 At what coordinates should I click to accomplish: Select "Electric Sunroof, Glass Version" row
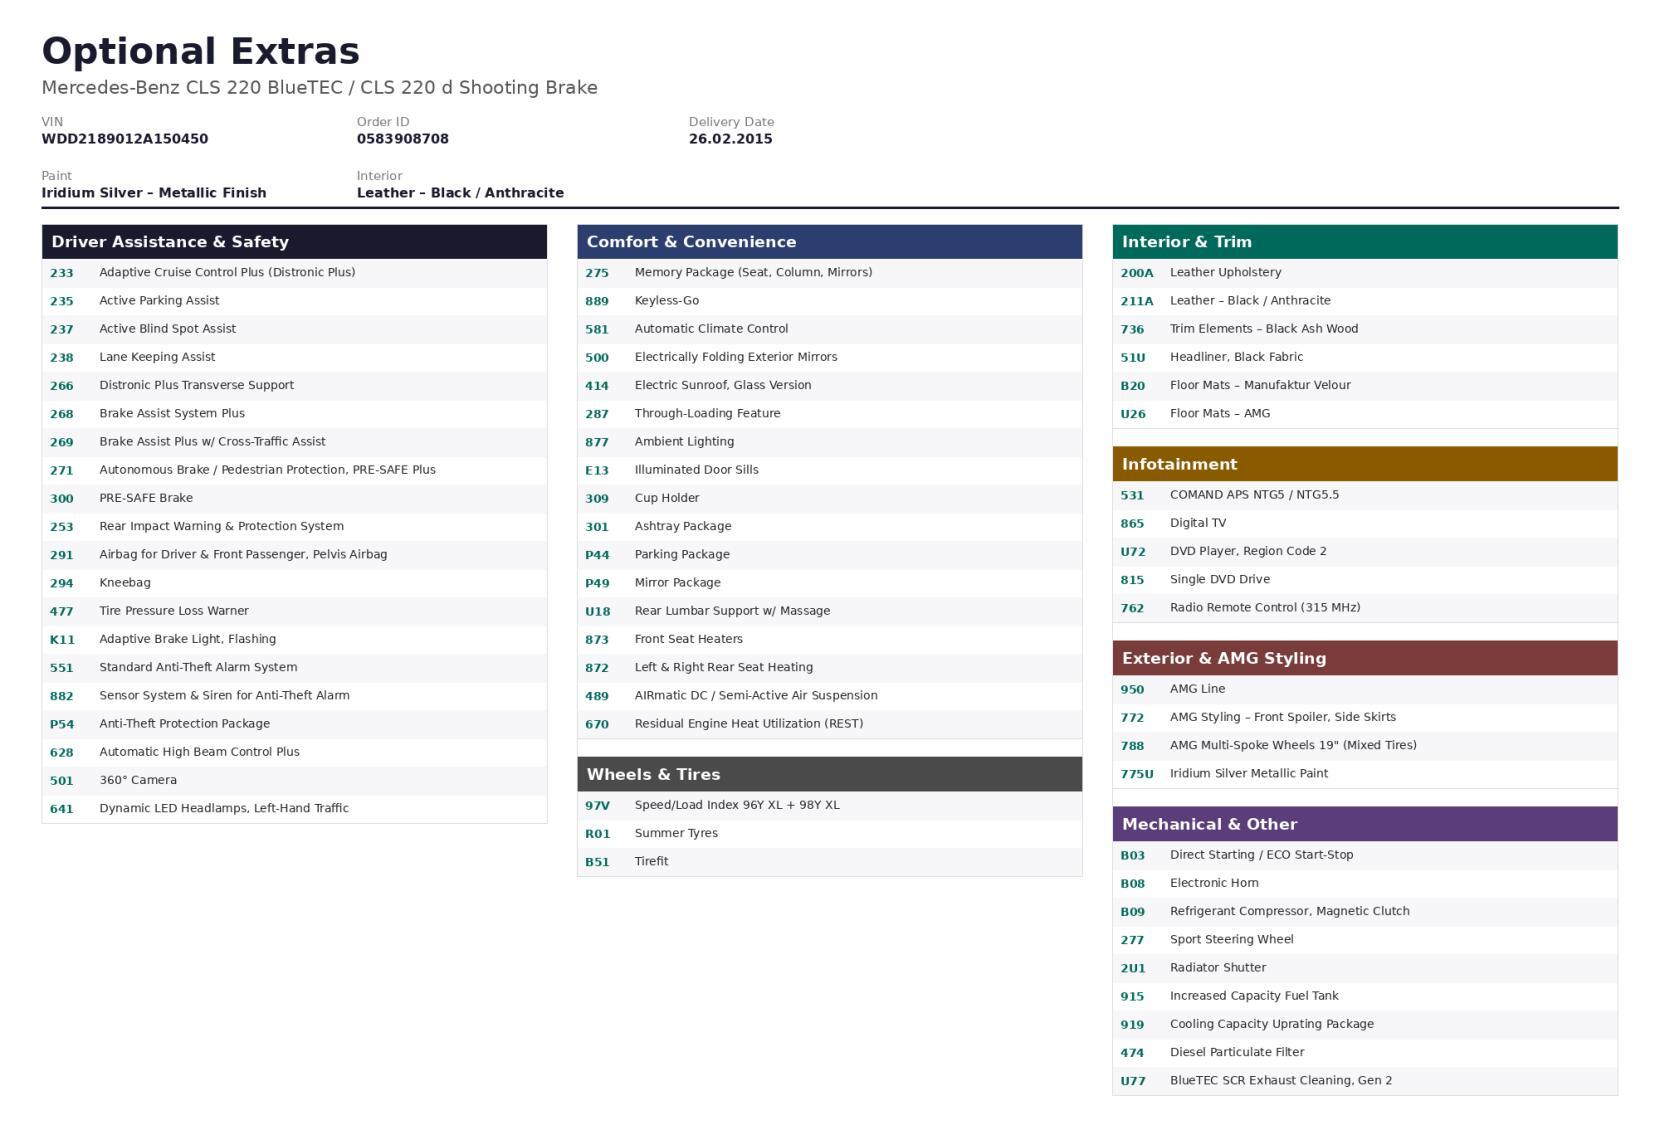coord(829,385)
